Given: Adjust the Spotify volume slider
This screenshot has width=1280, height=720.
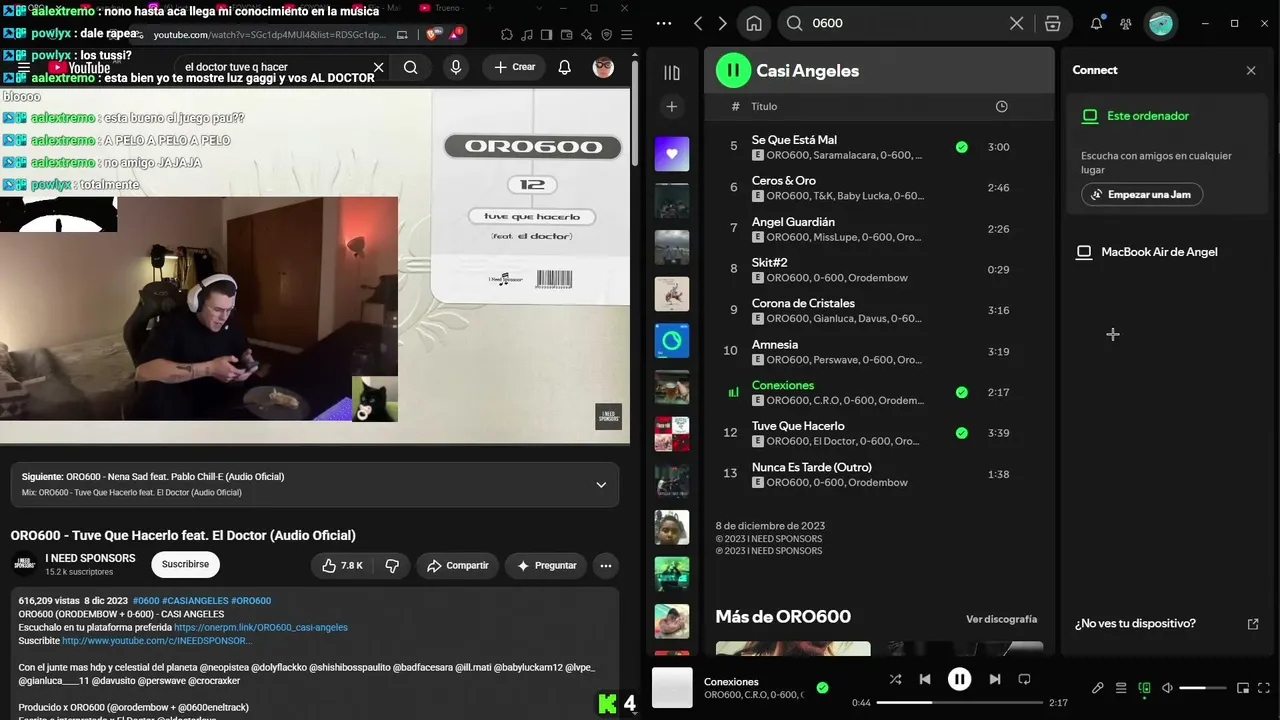Looking at the screenshot, I should [x=1203, y=688].
